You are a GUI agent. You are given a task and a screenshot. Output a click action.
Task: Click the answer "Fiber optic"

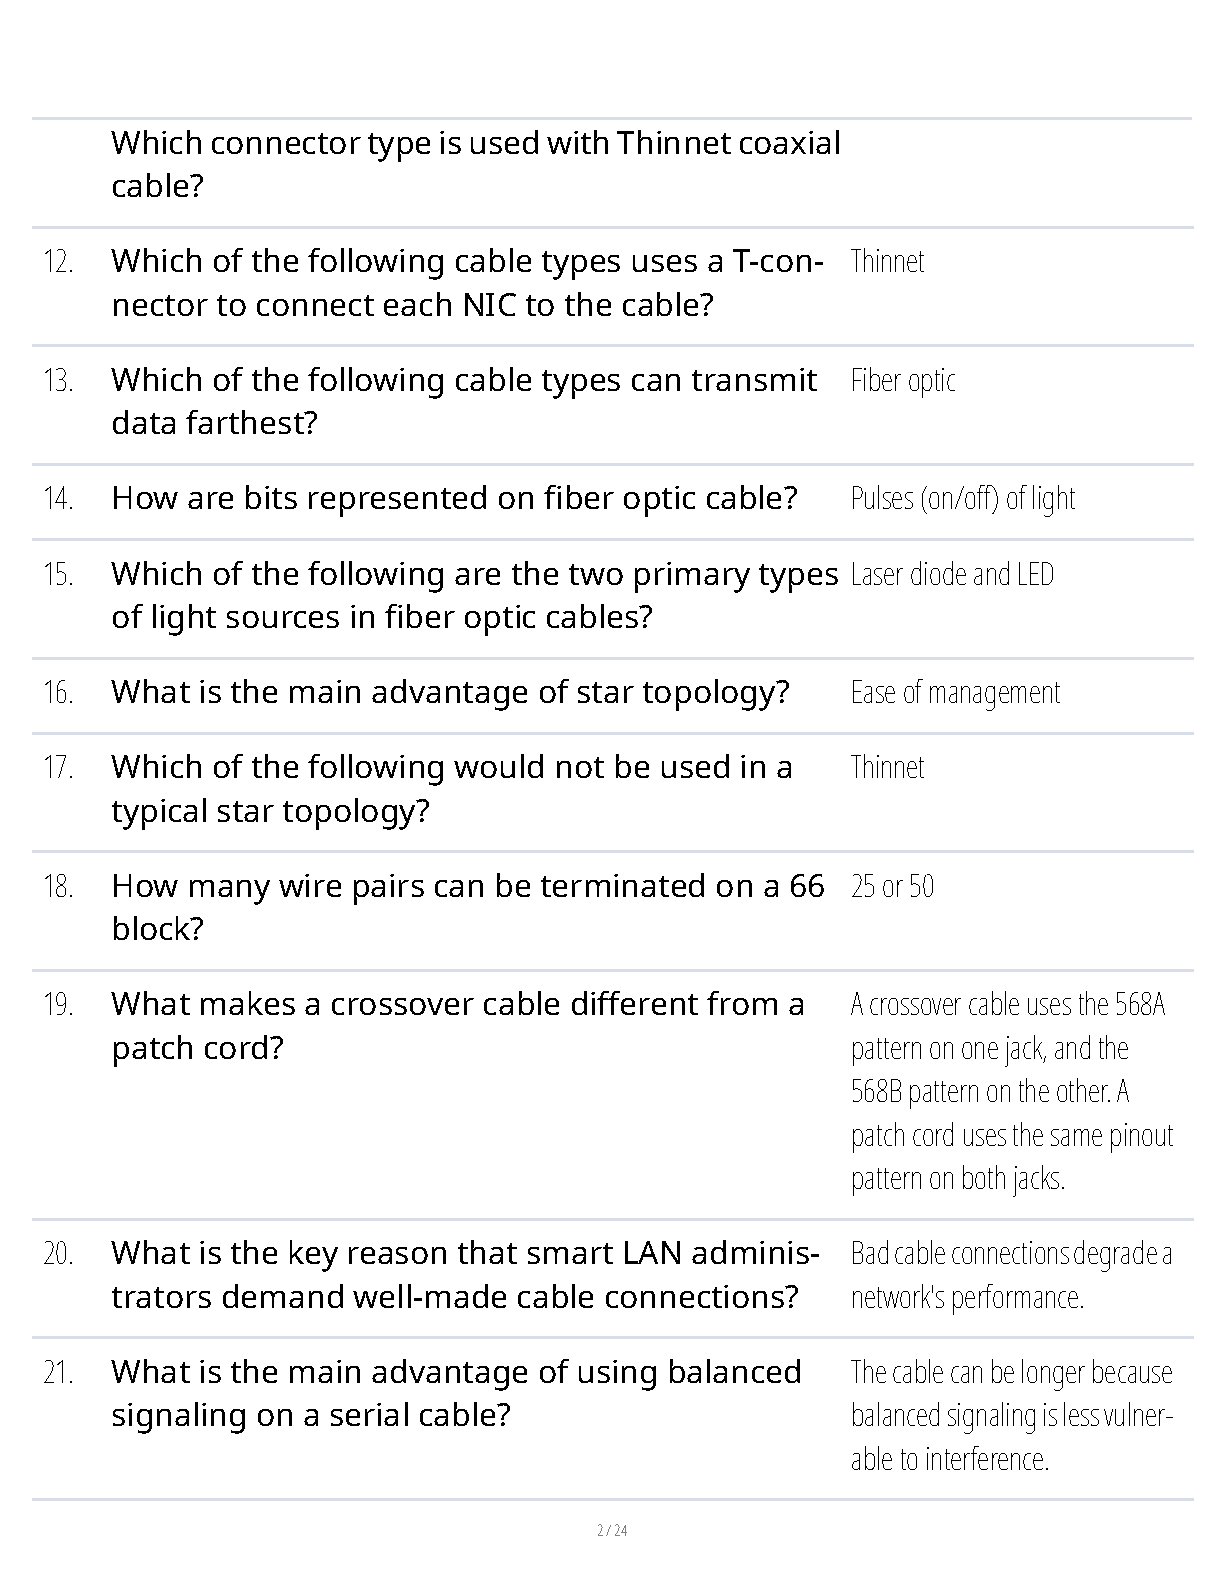coord(903,380)
